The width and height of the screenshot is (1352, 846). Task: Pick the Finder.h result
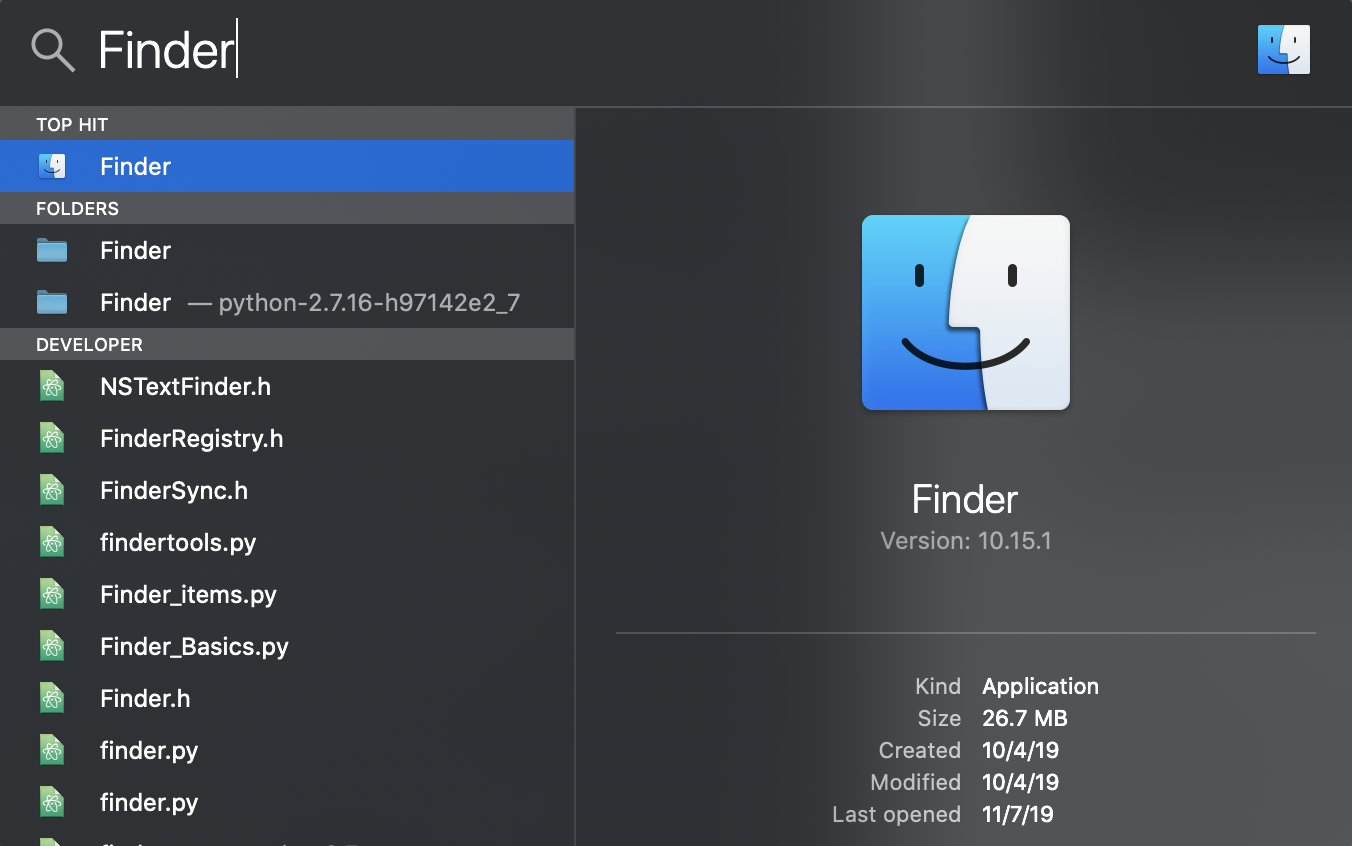pyautogui.click(x=287, y=698)
